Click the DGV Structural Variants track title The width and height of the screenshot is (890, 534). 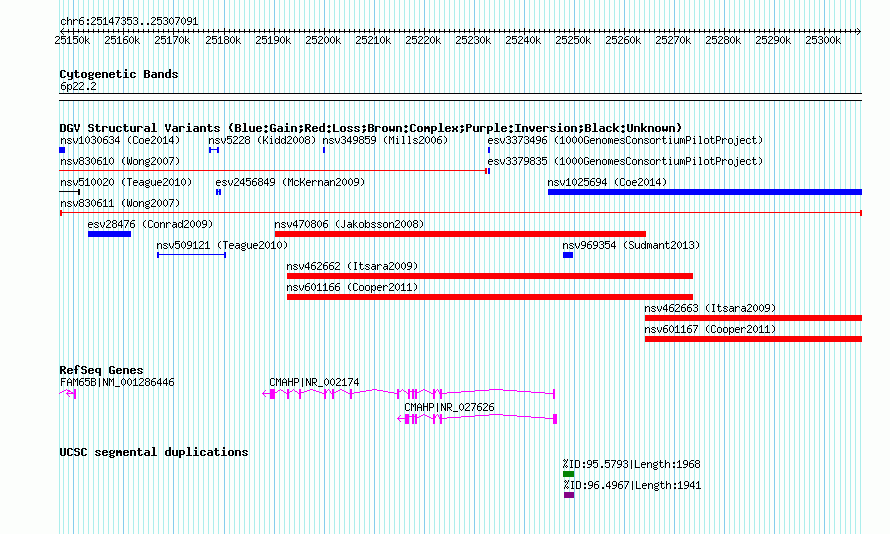[x=371, y=128]
